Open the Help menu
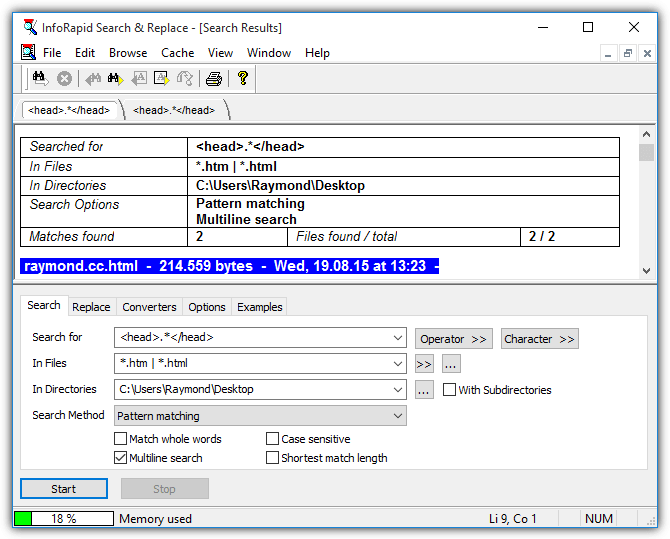Screen dimensions: 670x539 pos(317,53)
